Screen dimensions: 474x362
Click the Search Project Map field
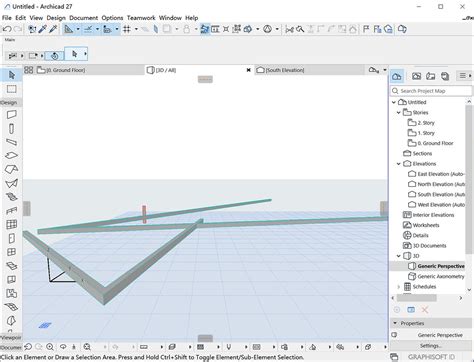click(431, 91)
